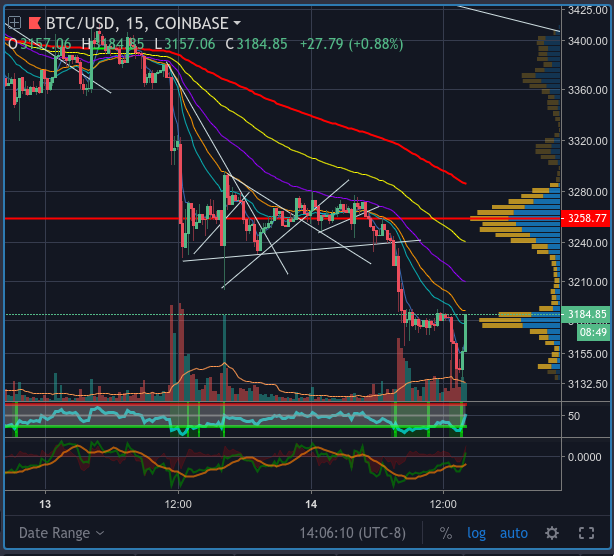The width and height of the screenshot is (614, 556).
Task: Click the 14:06:10 (UTC-8) timezone clock
Action: pos(352,533)
